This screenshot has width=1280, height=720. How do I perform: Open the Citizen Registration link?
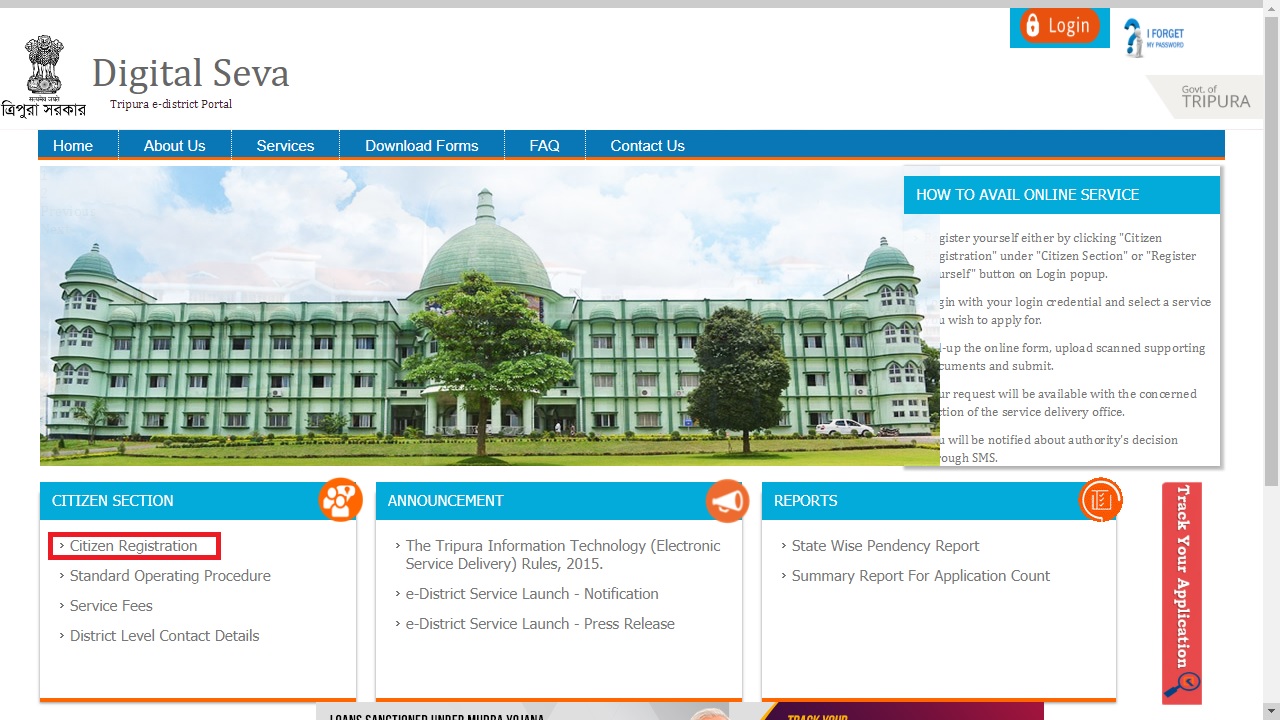(x=133, y=546)
